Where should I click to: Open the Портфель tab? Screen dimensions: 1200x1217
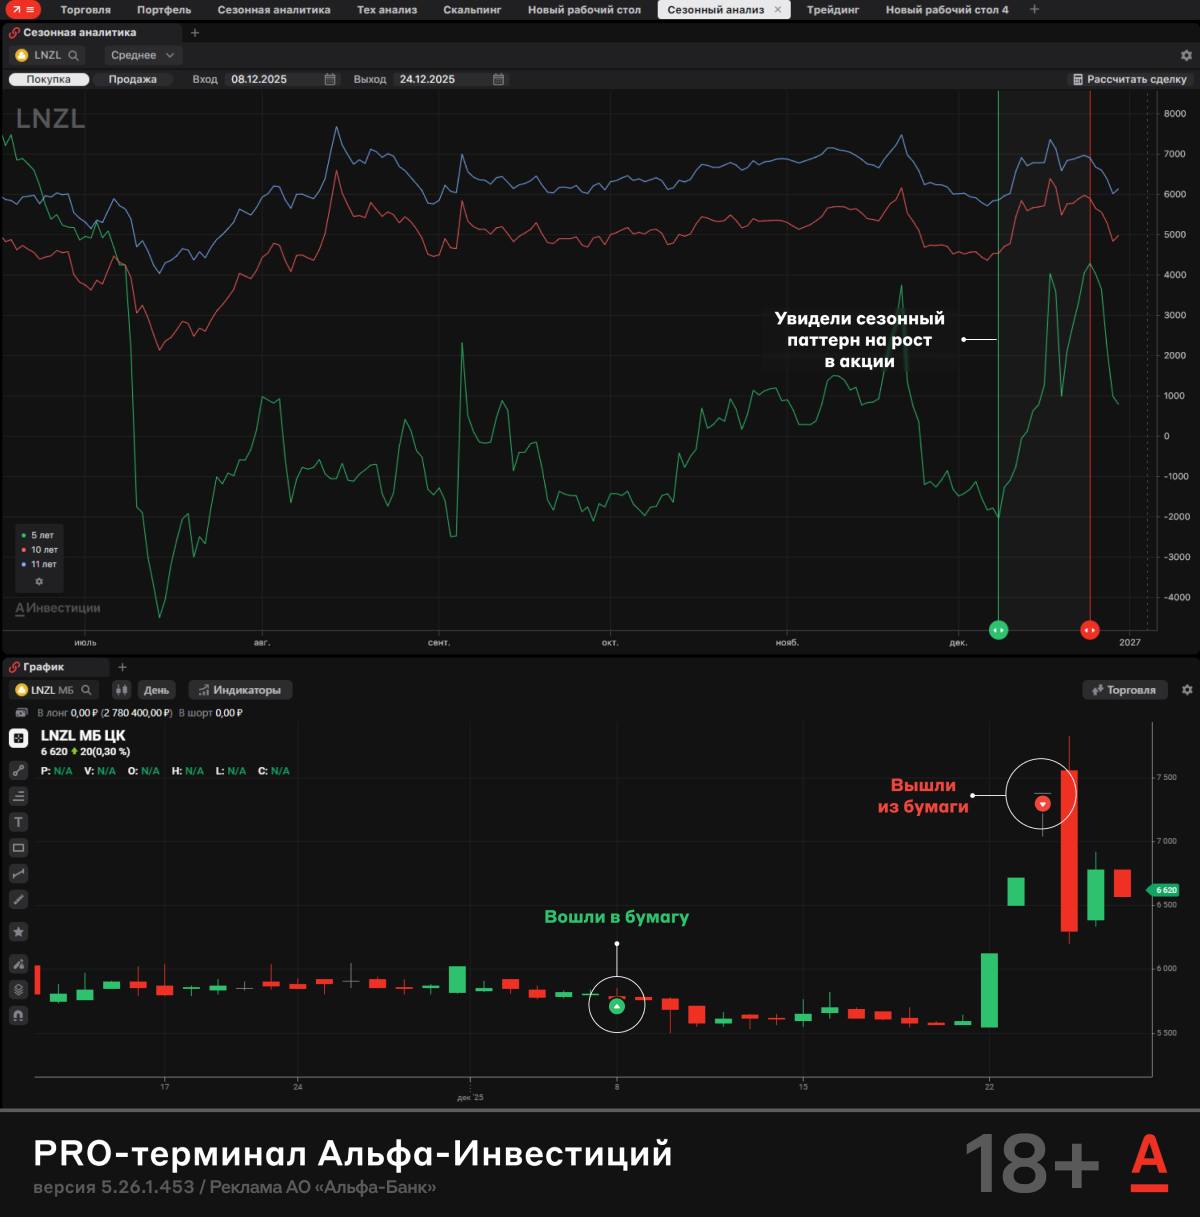(x=164, y=10)
